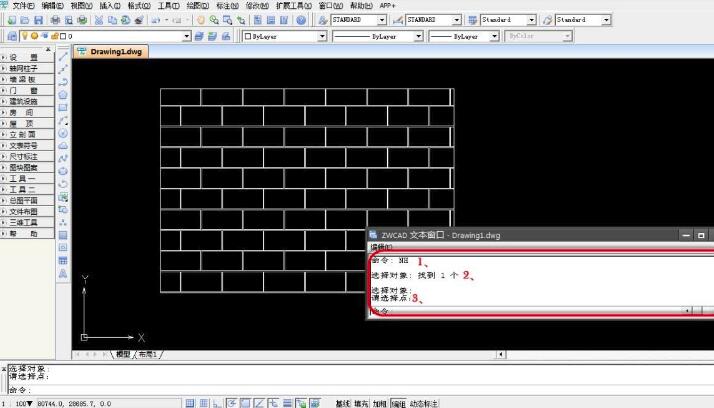Expand the 三维工具 palette section
Screen dimensions: 714x408
pos(27,222)
